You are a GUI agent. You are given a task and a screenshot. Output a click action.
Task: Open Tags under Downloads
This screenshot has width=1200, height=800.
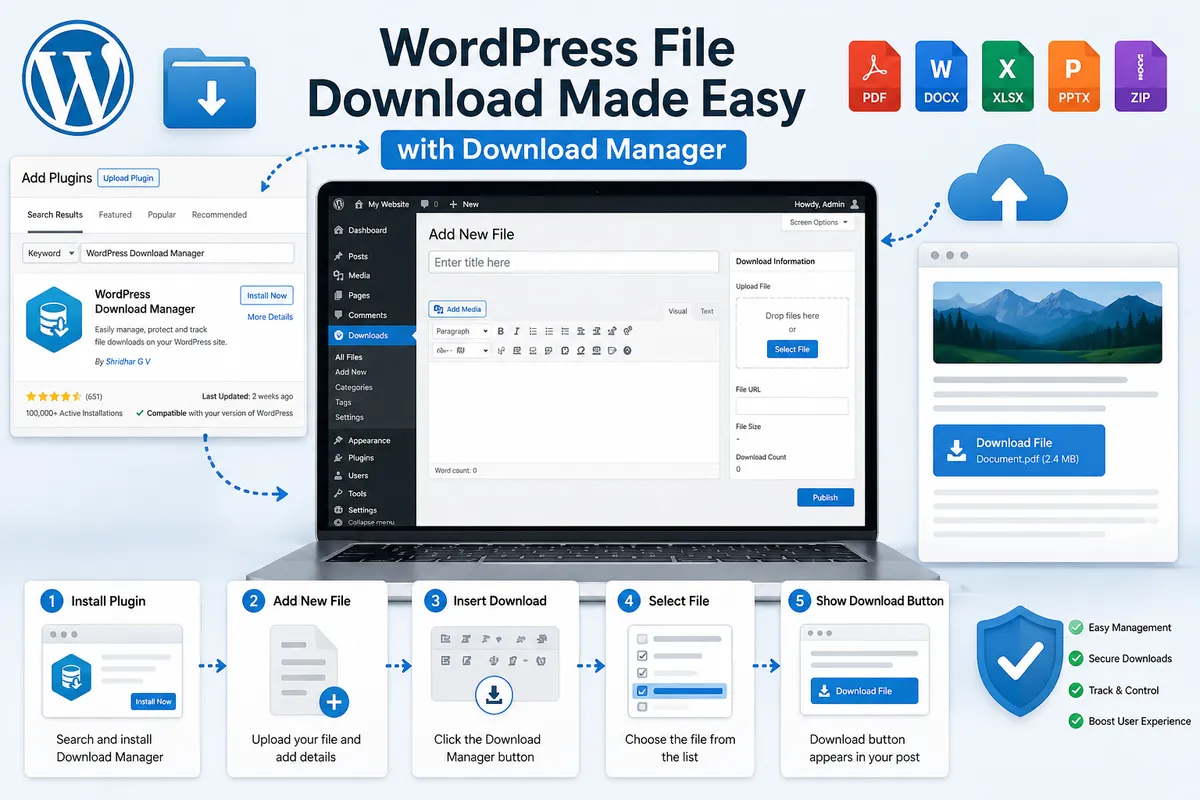[343, 402]
